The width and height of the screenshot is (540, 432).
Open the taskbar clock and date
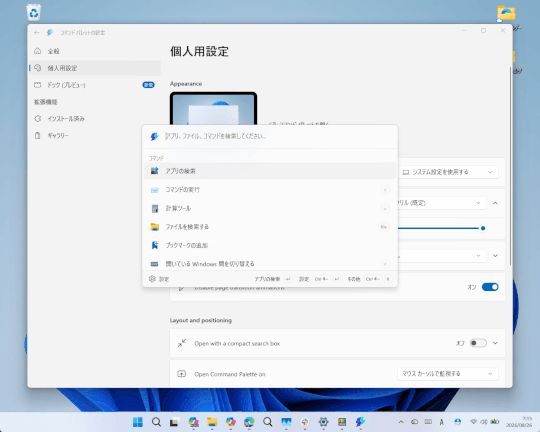click(519, 422)
